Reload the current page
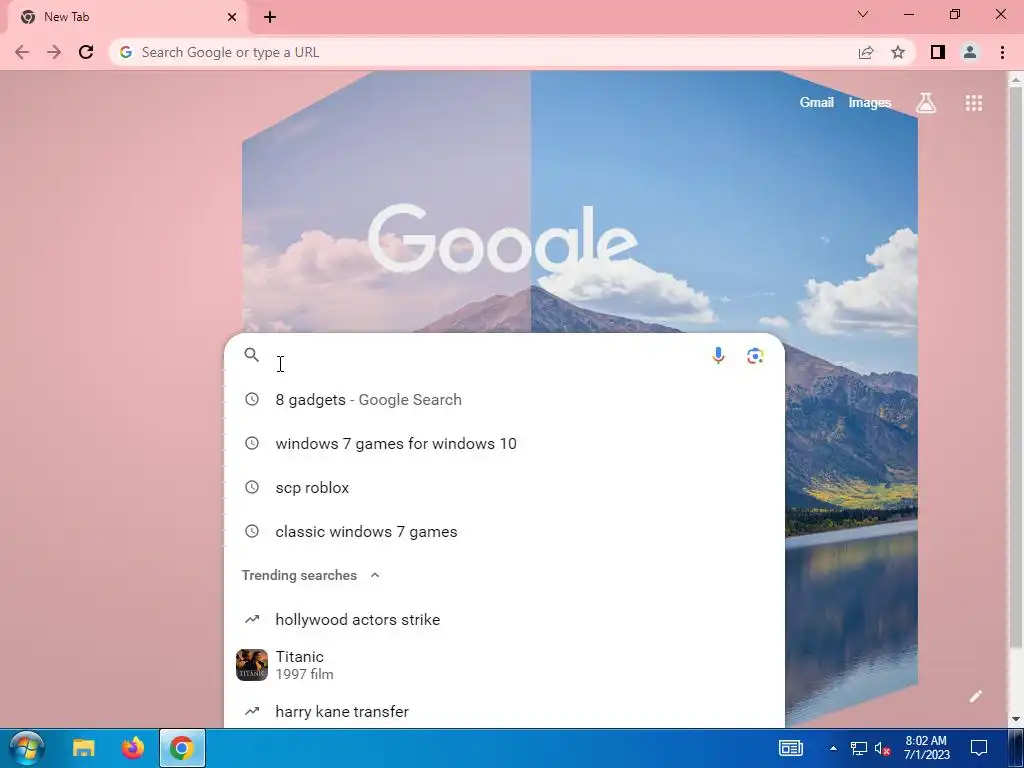The image size is (1024, 768). click(86, 52)
